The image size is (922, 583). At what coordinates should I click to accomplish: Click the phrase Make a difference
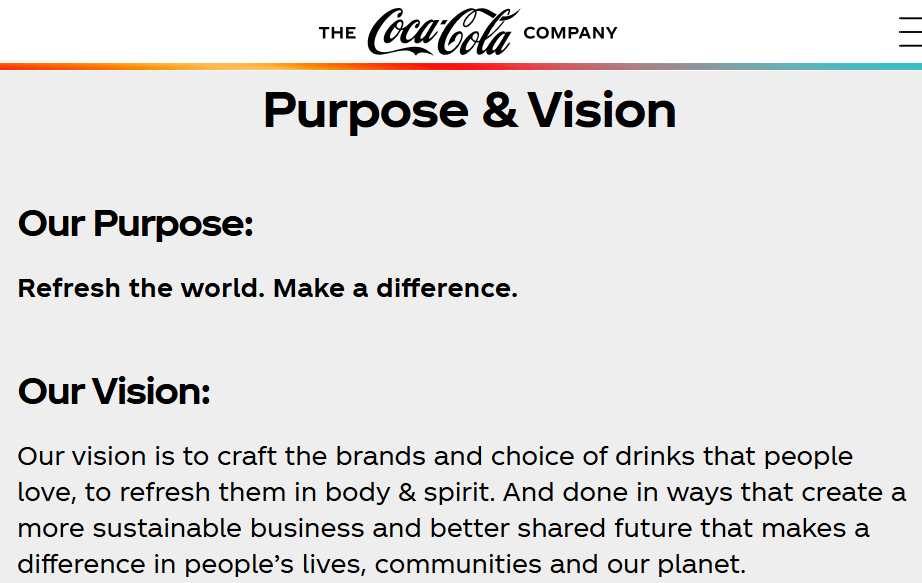click(395, 289)
